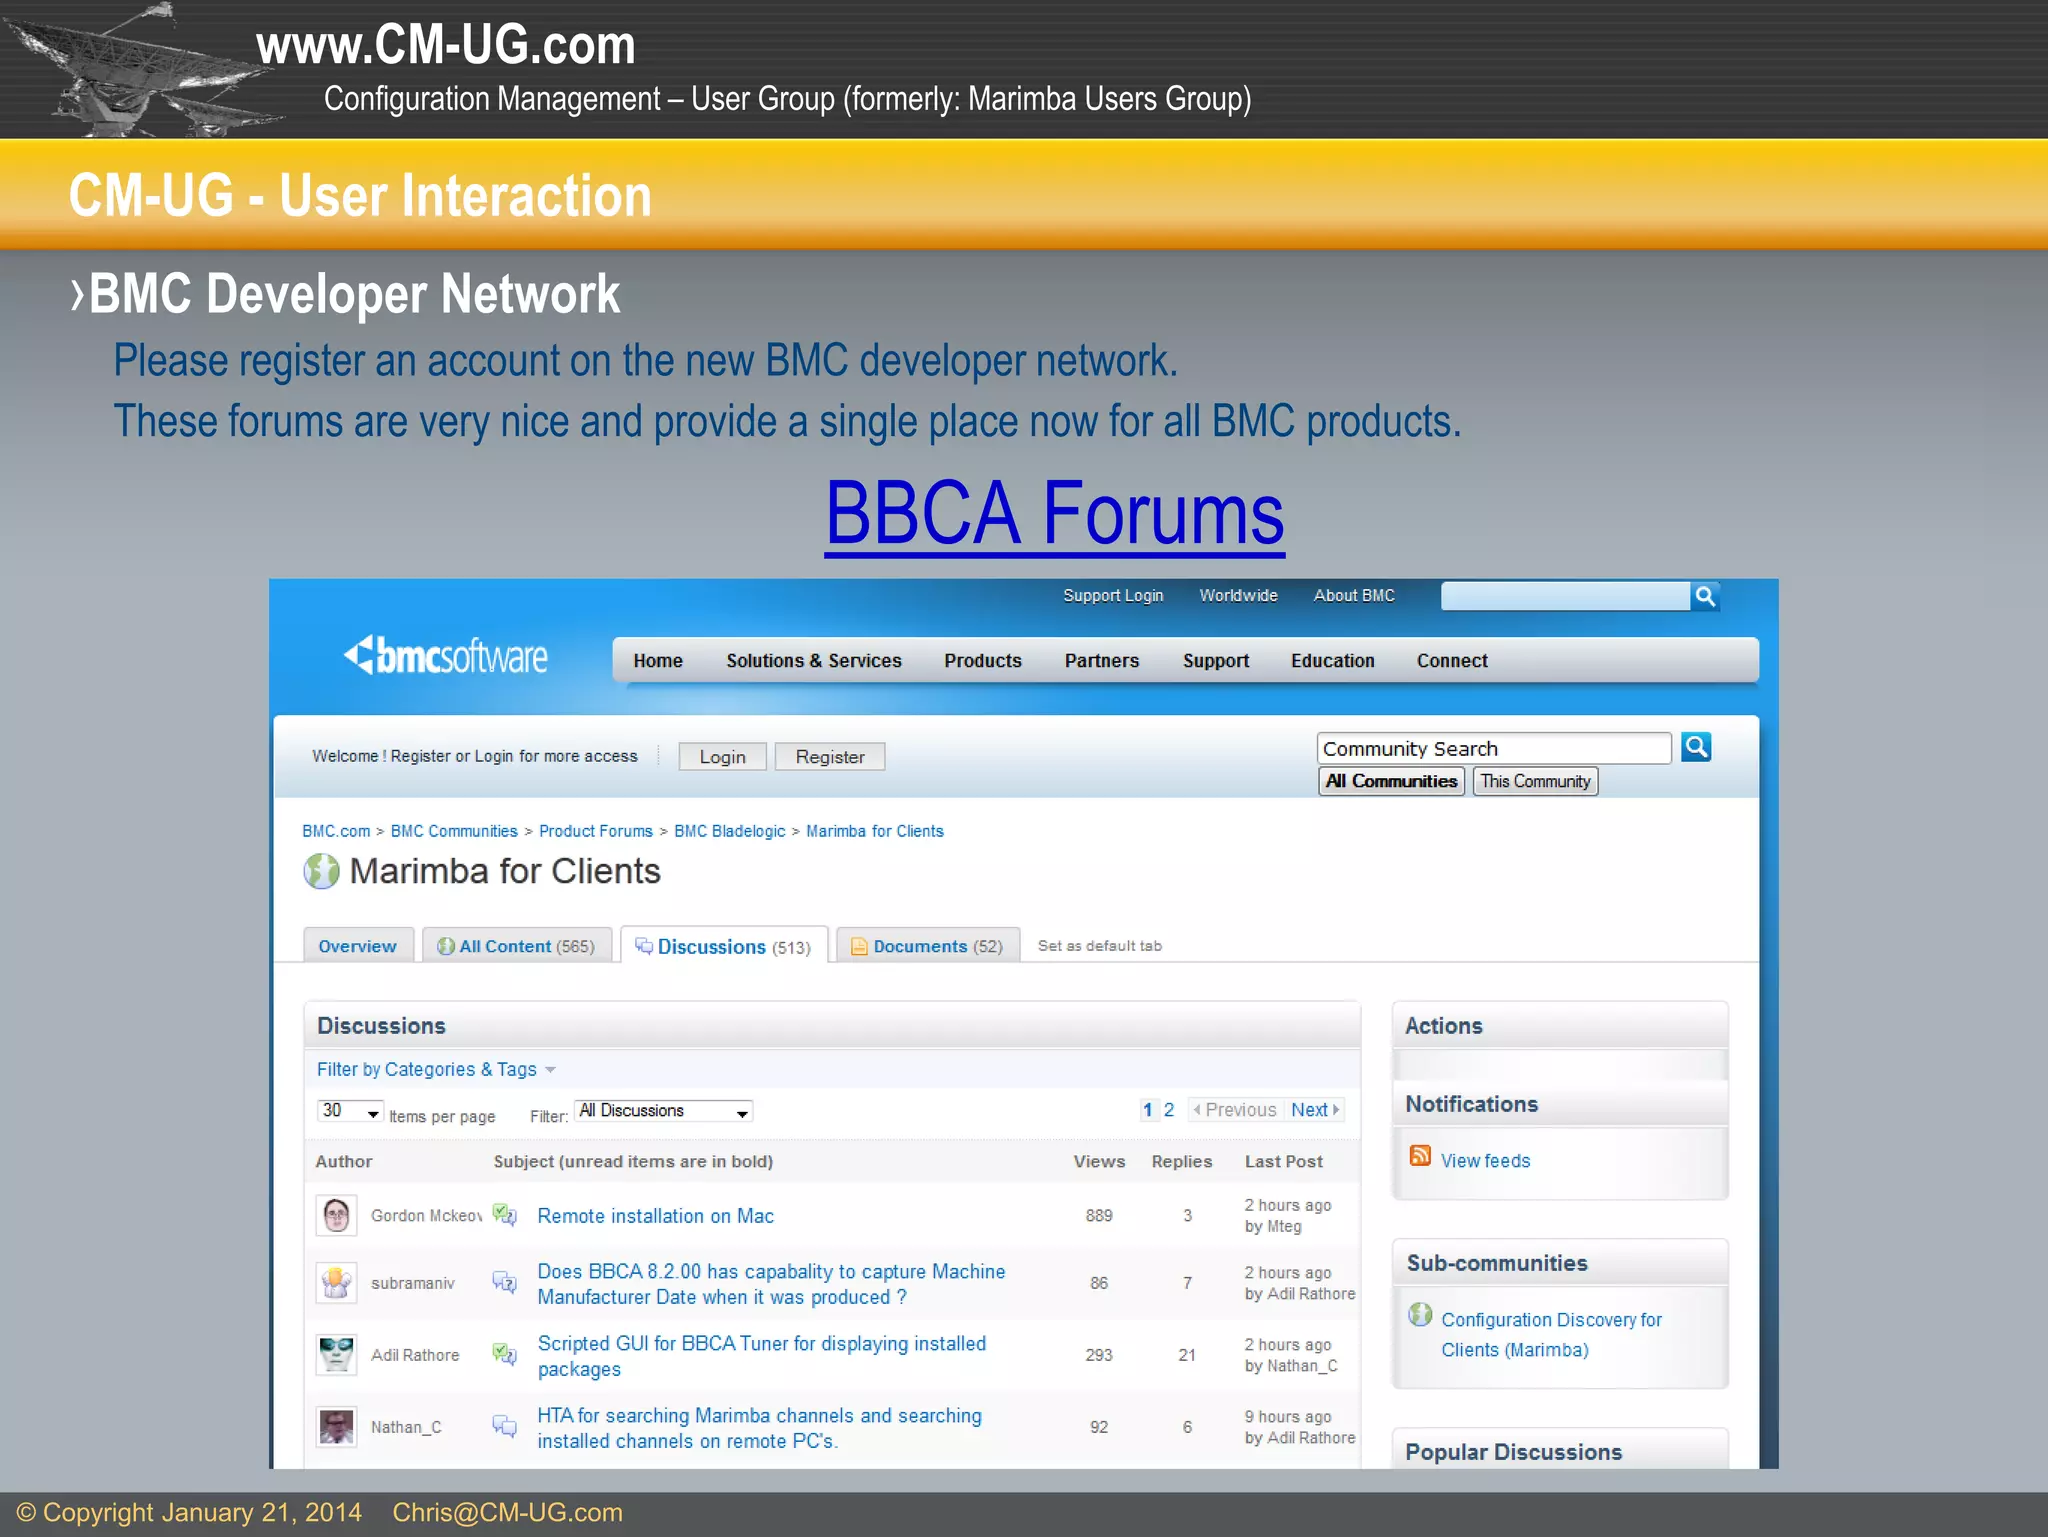
Task: Switch to the All Content (565) tab
Action: tap(516, 946)
